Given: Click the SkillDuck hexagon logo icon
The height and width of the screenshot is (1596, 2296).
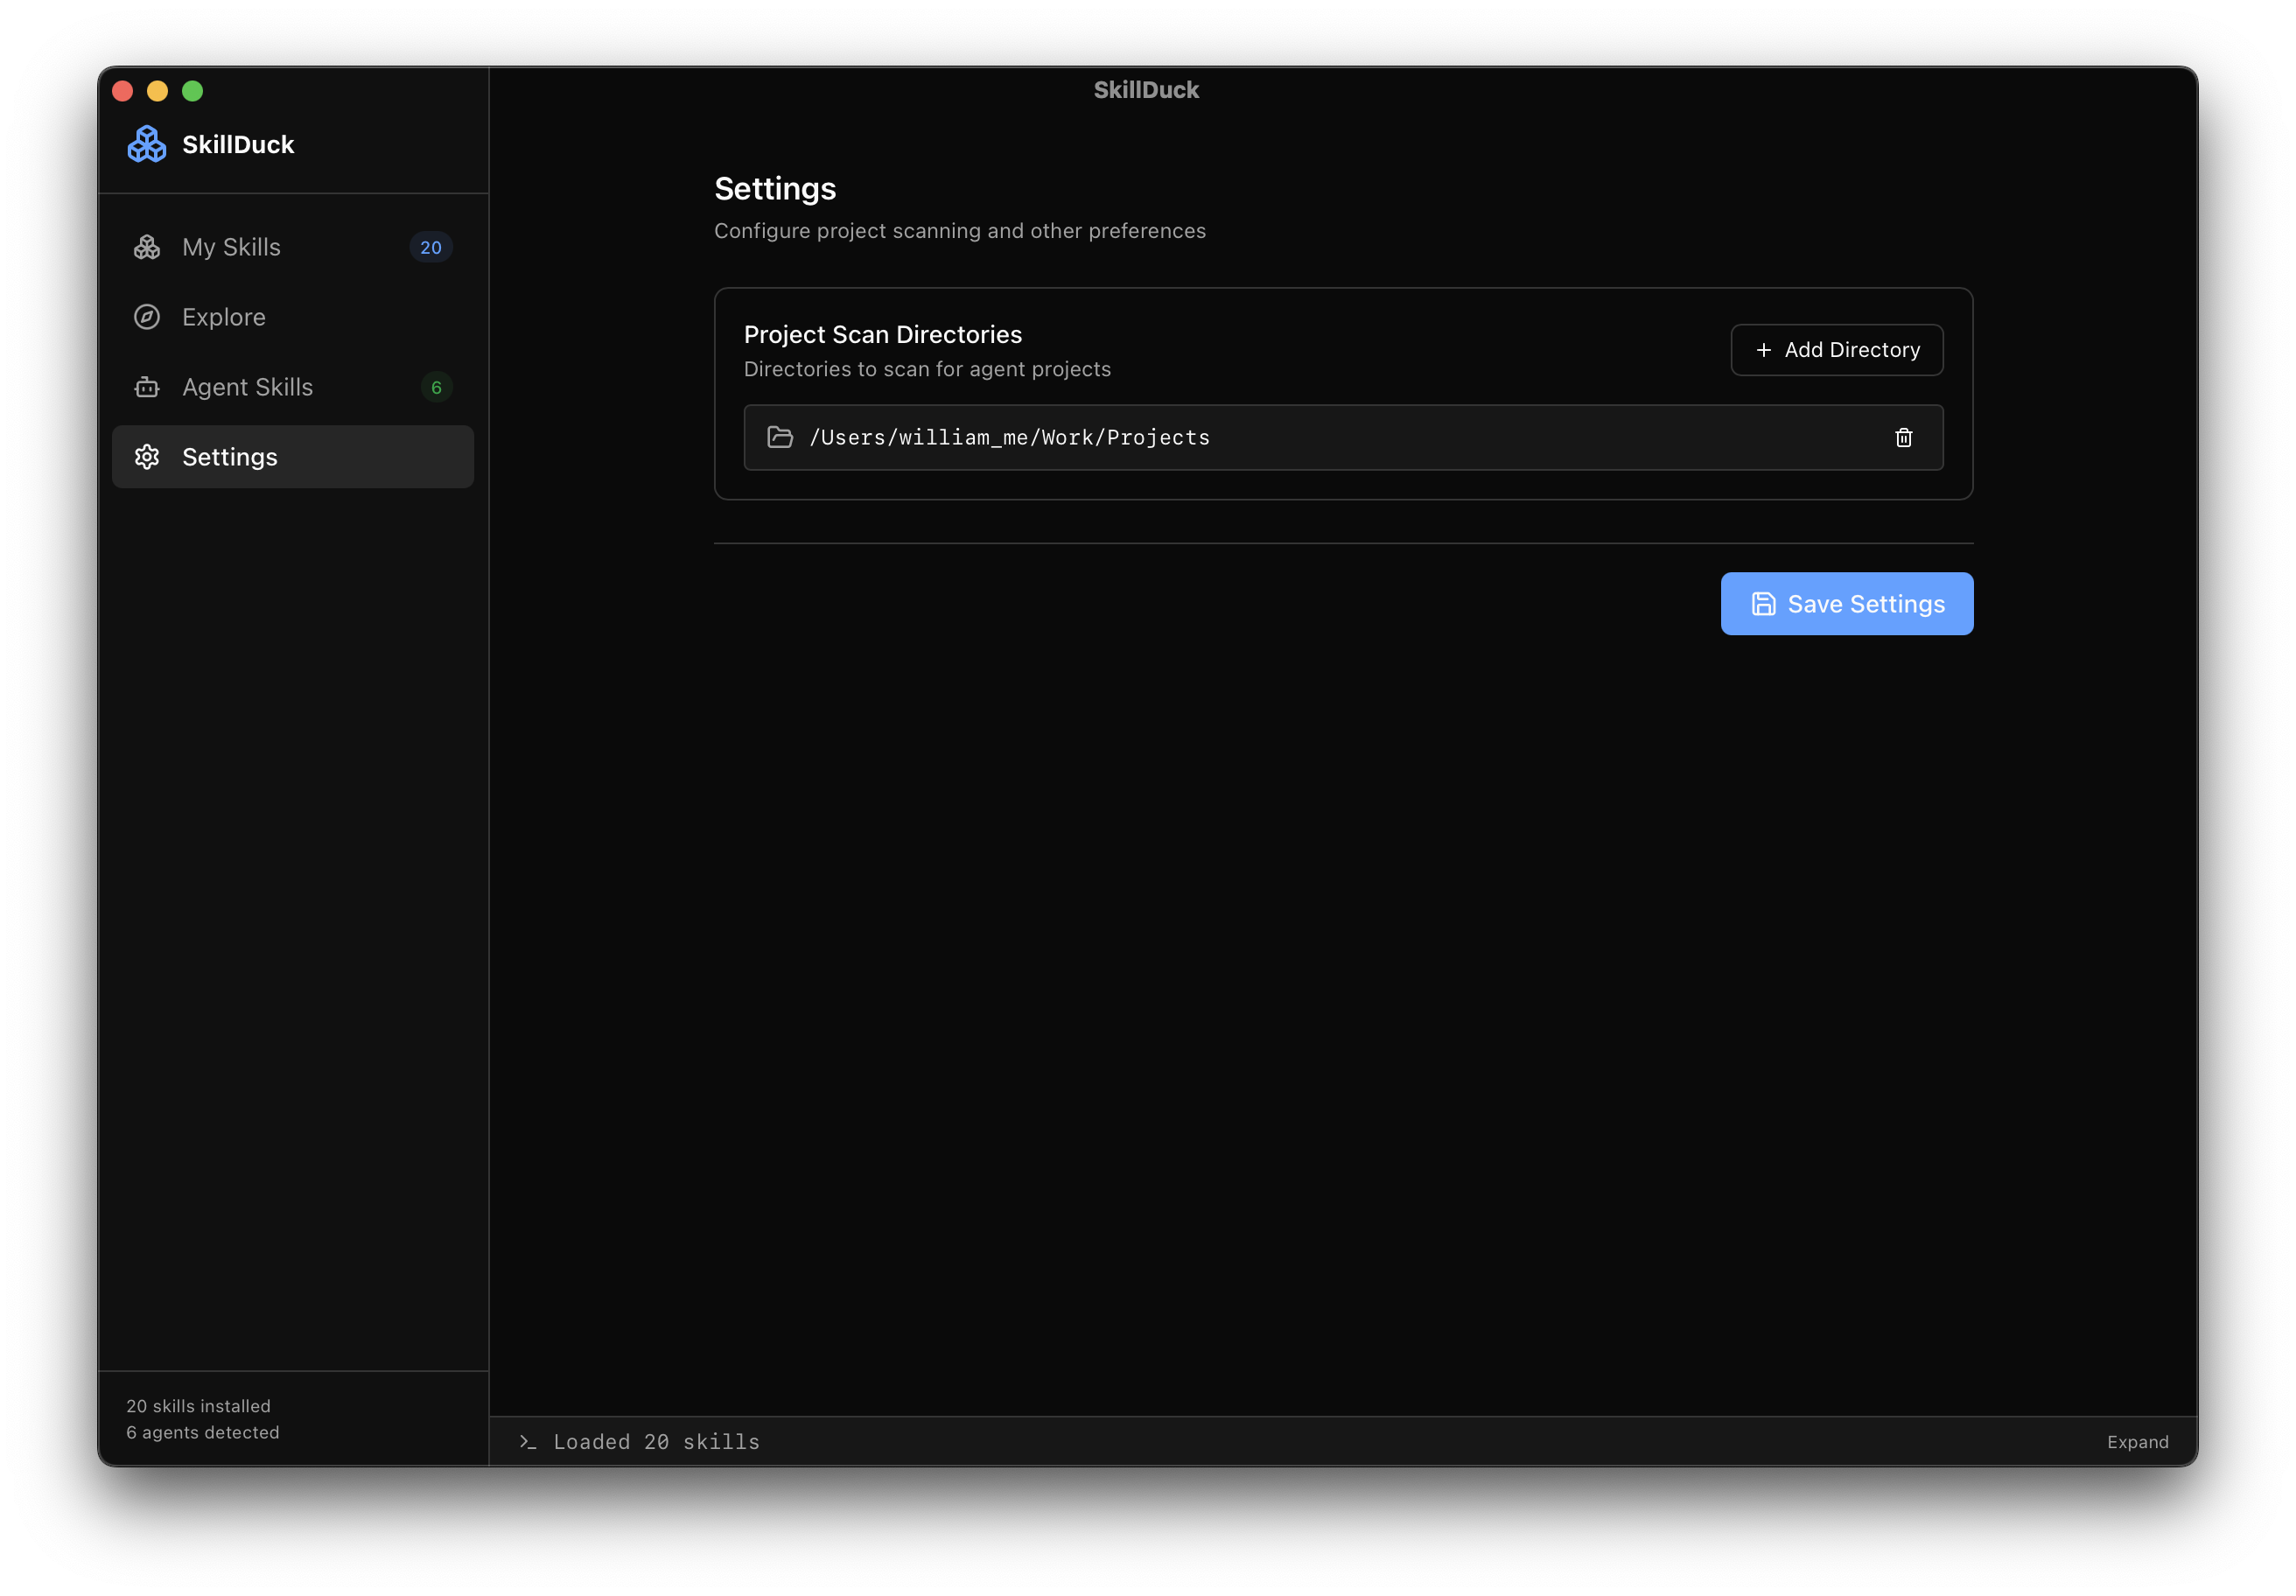Looking at the screenshot, I should (x=147, y=143).
